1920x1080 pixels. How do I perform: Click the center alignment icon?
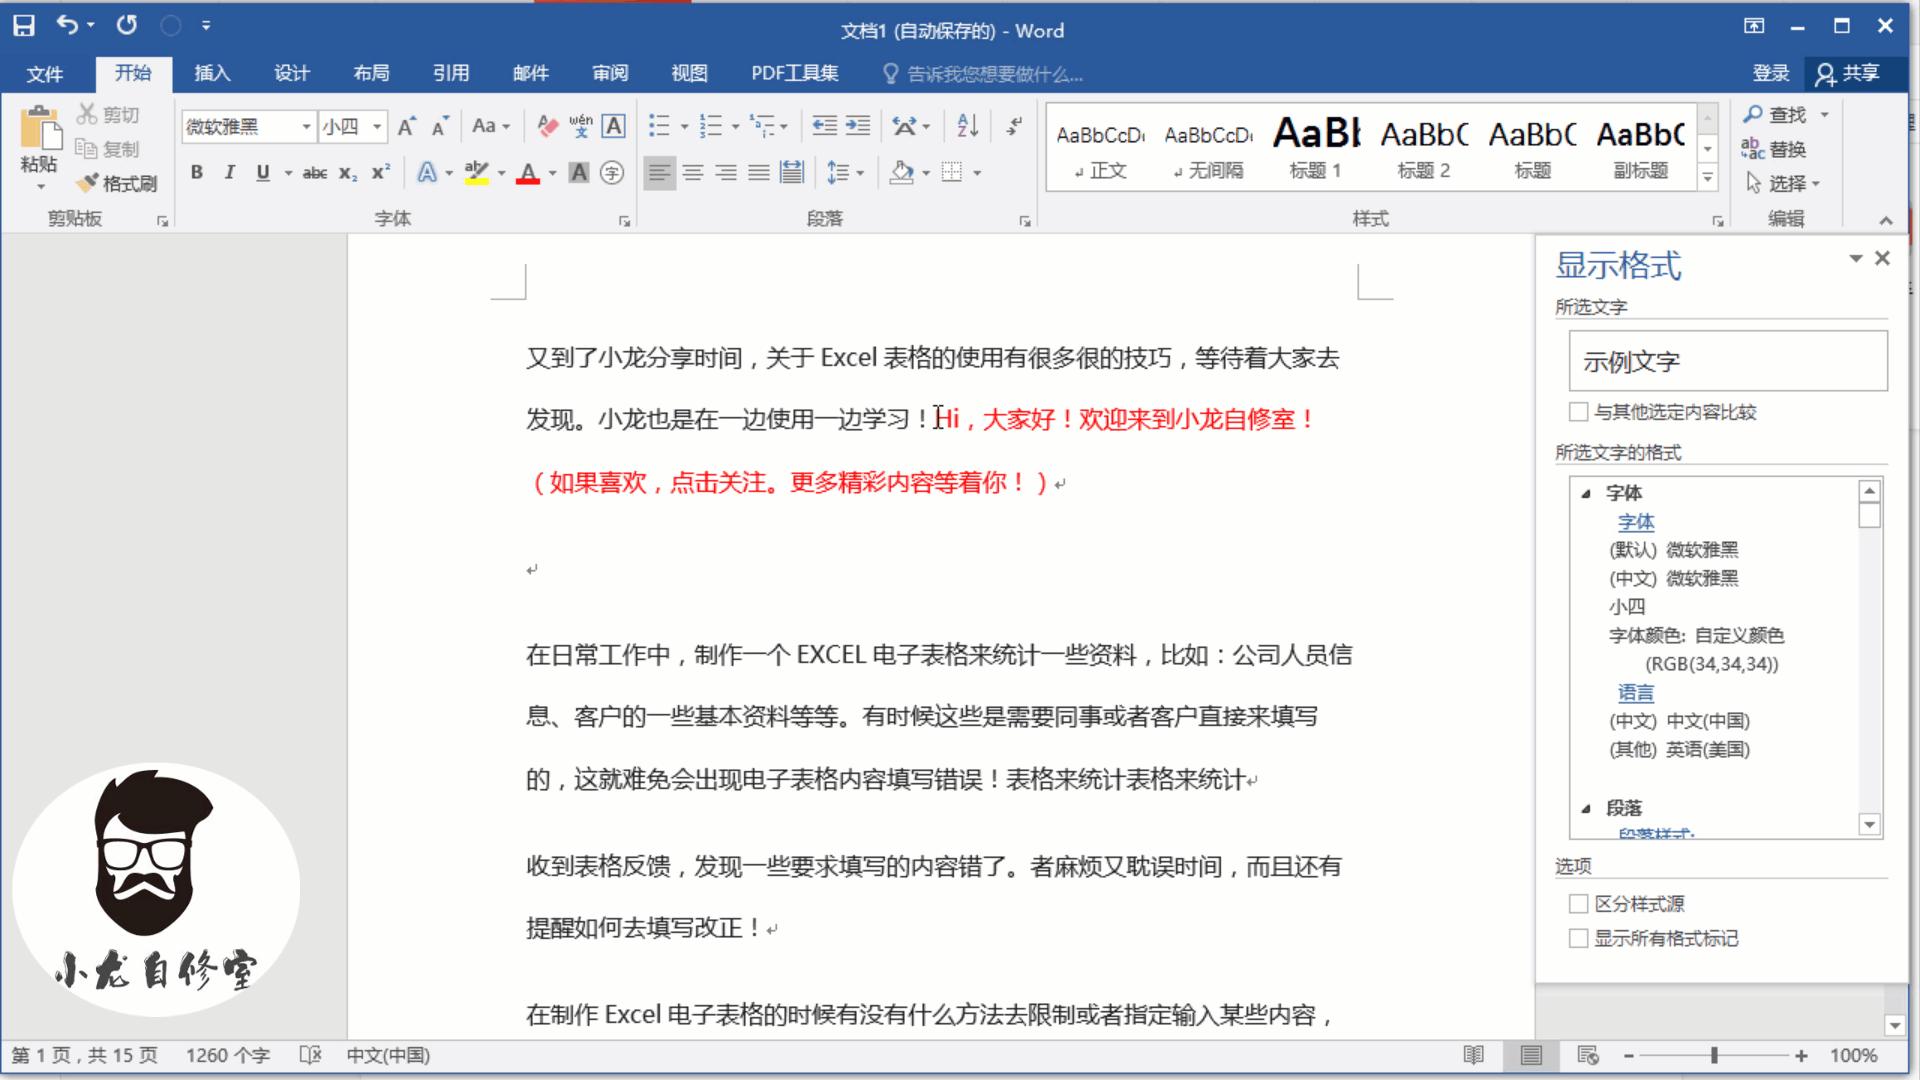pyautogui.click(x=692, y=172)
